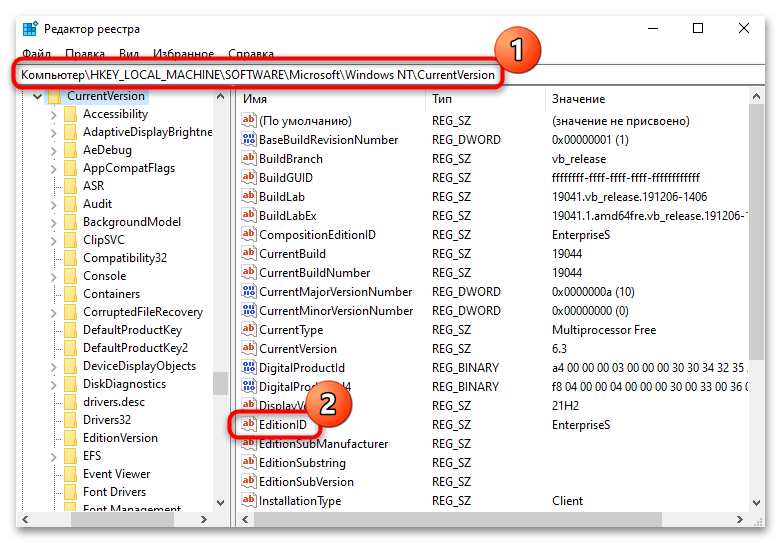The image size is (781, 543).
Task: Click the CurrentBuildNumber string icon
Action: pyautogui.click(x=249, y=272)
